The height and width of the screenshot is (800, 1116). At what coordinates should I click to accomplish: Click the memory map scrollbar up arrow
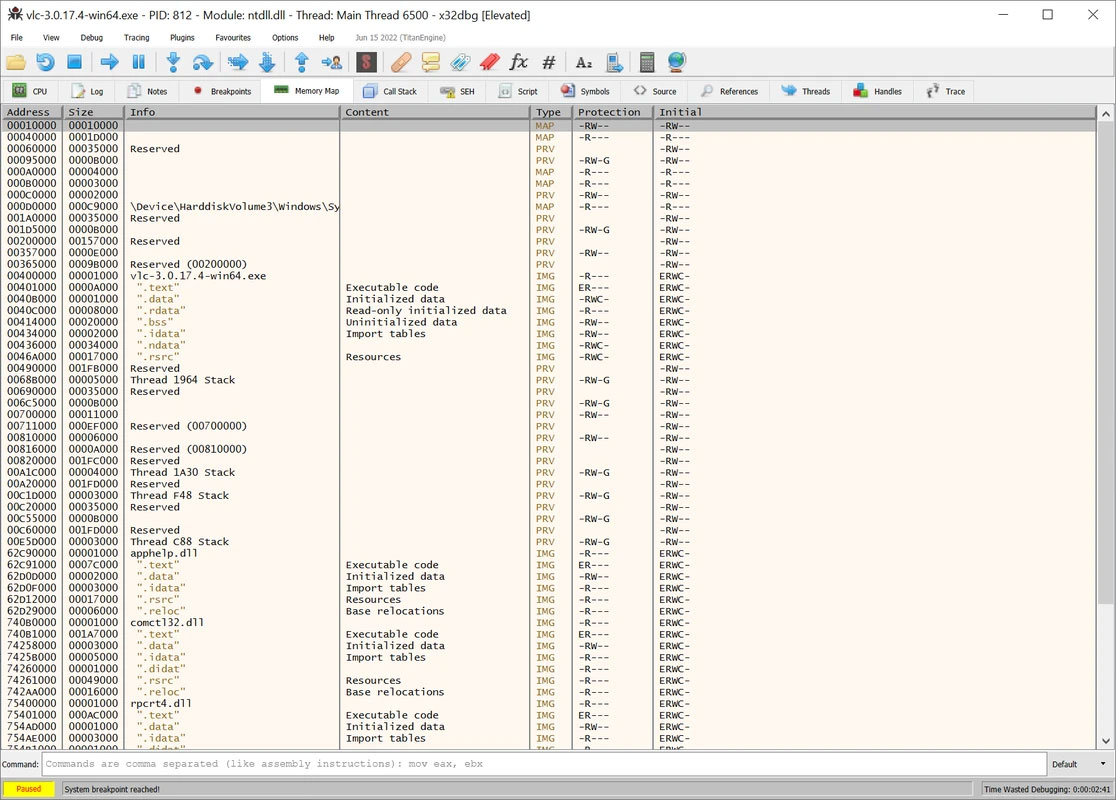(1105, 113)
